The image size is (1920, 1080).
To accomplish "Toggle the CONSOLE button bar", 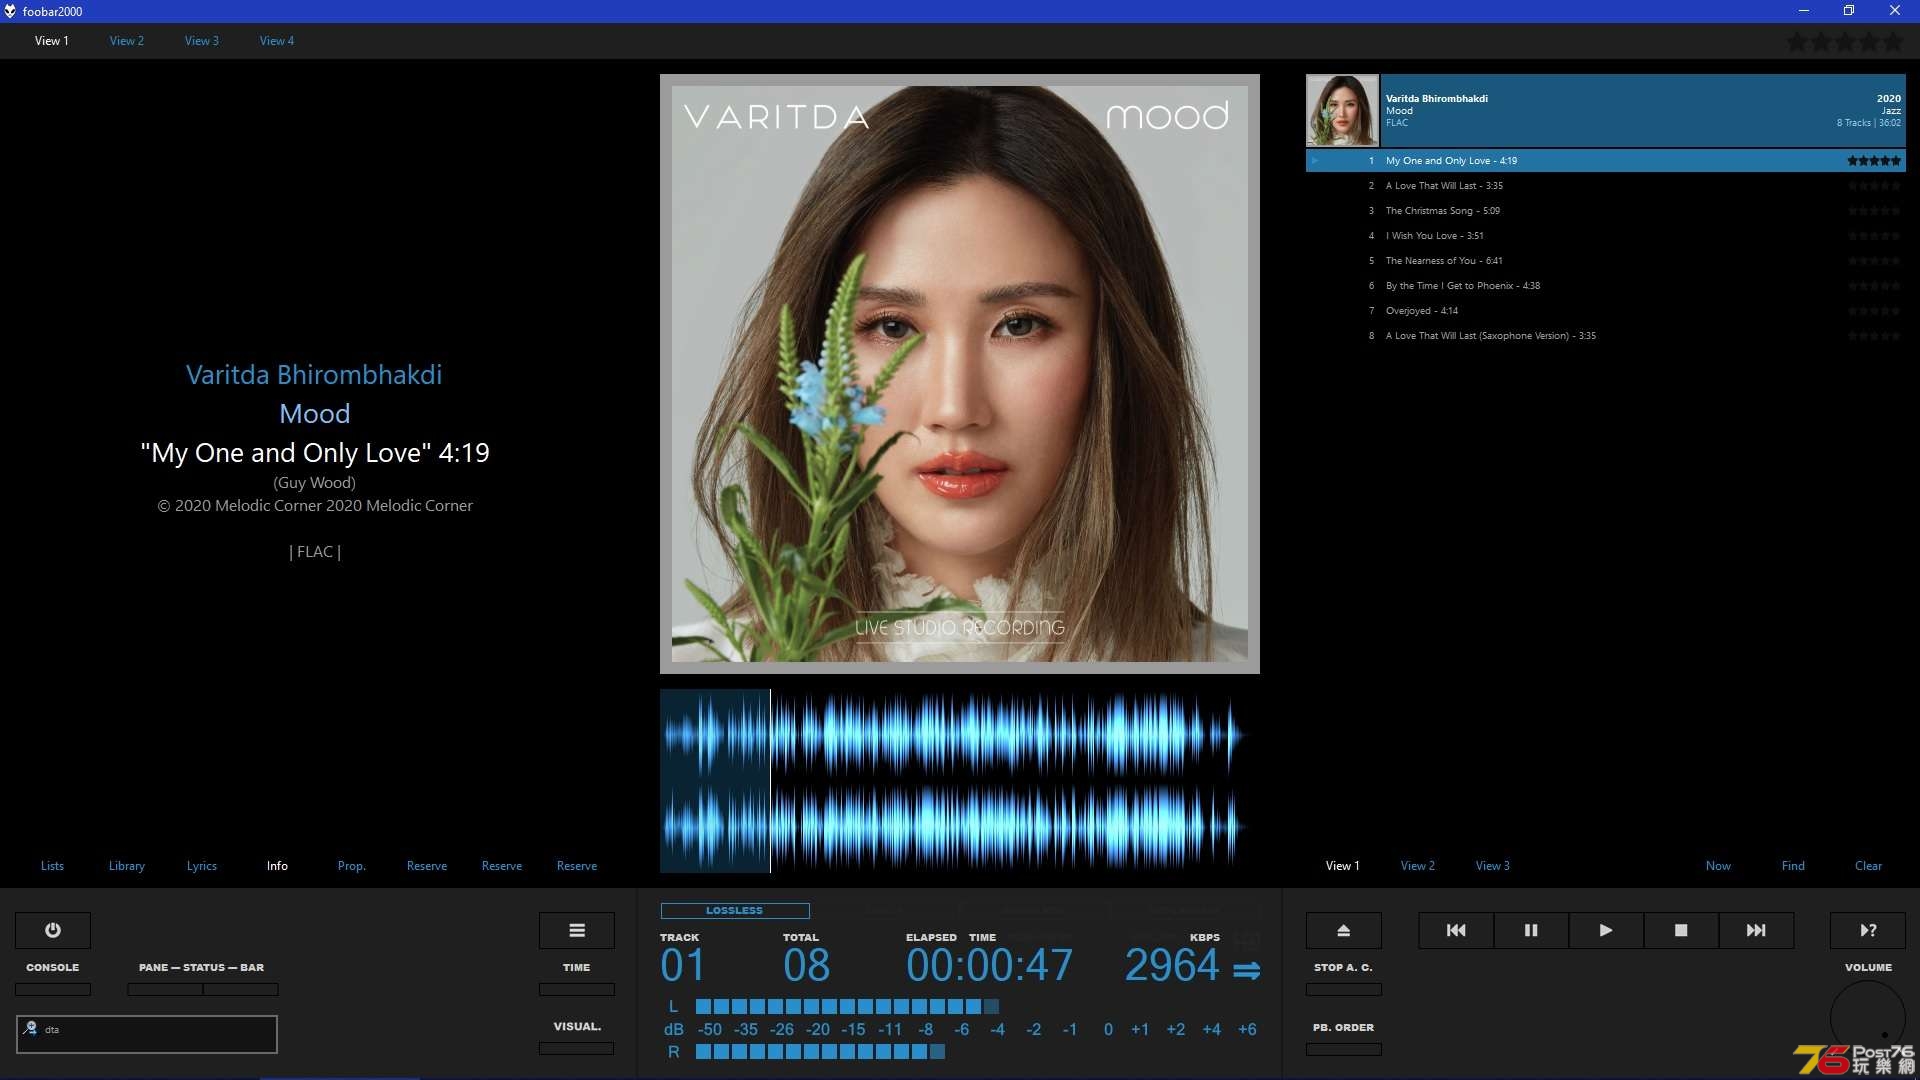I will point(53,990).
